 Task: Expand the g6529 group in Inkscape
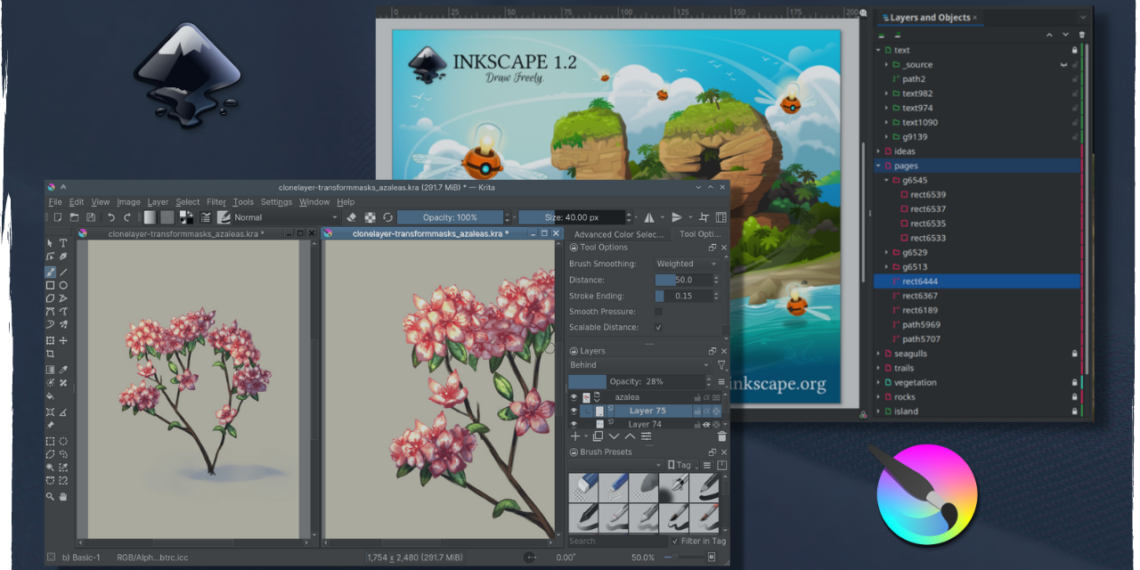point(886,252)
